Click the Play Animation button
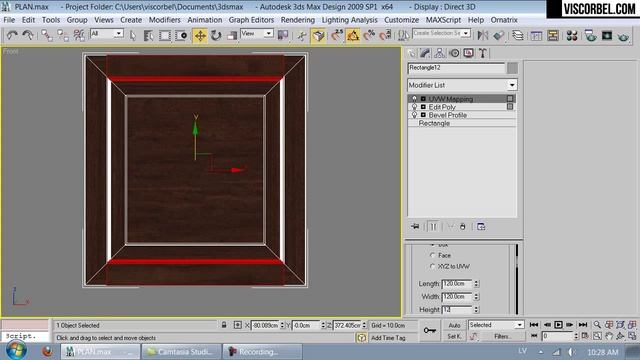This screenshot has width=640, height=360. (x=558, y=325)
